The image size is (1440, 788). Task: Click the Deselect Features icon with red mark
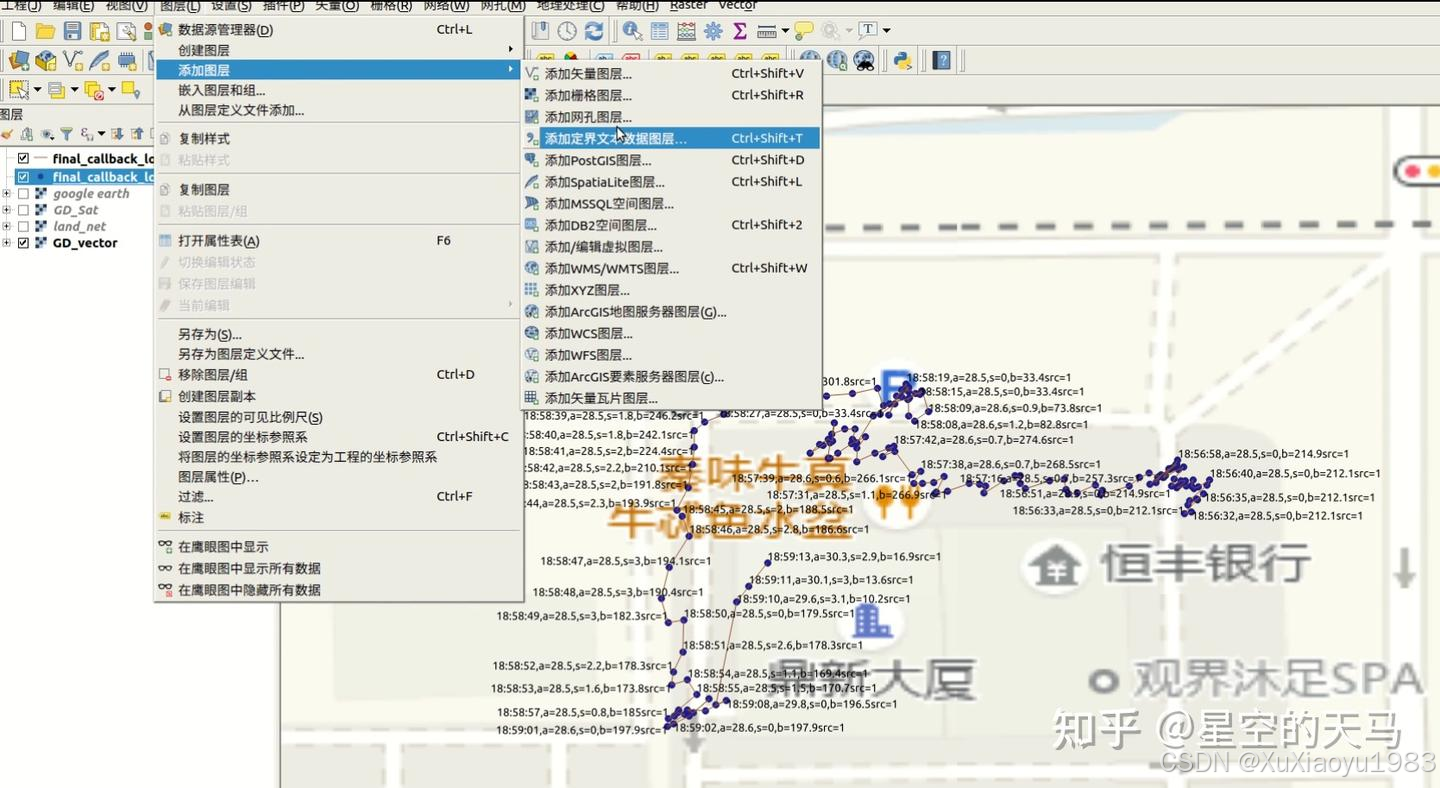pos(94,90)
